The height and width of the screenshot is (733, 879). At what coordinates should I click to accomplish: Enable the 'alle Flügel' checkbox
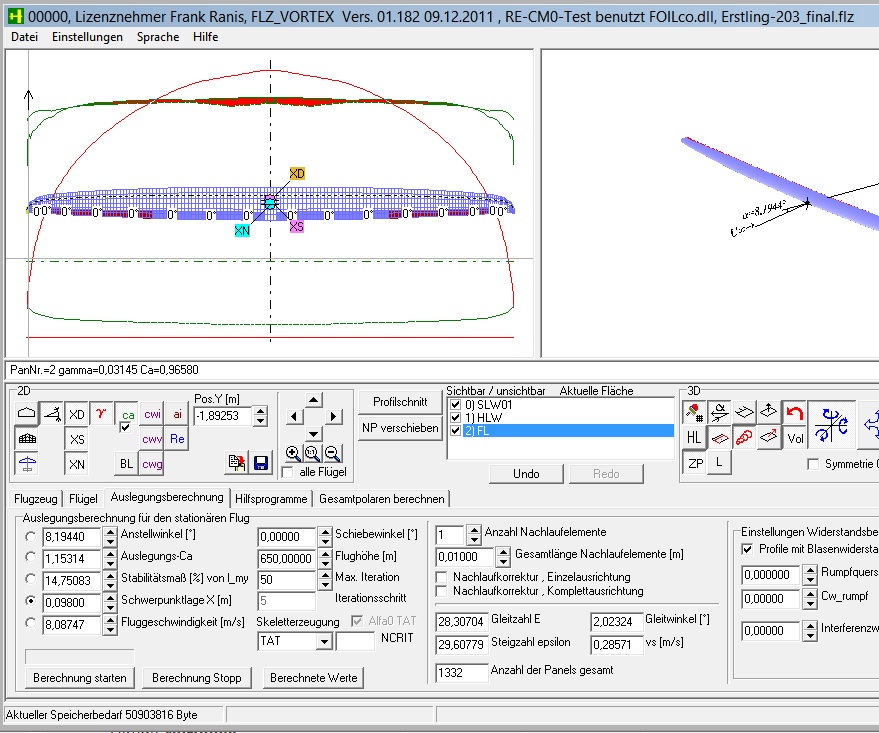[x=288, y=472]
